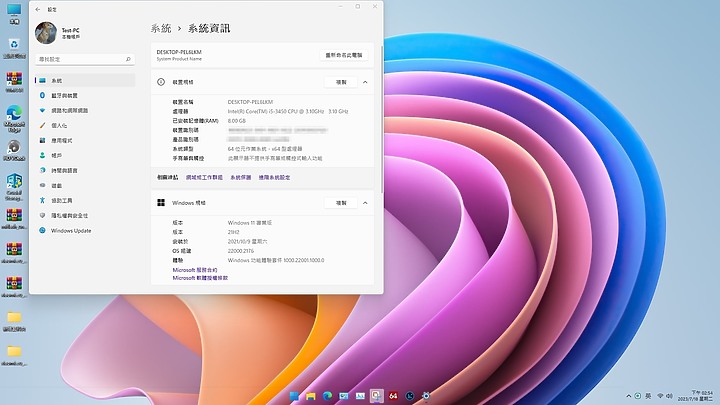Collapse the 裝置規格 section chevron
The height and width of the screenshot is (405, 720).
point(365,82)
